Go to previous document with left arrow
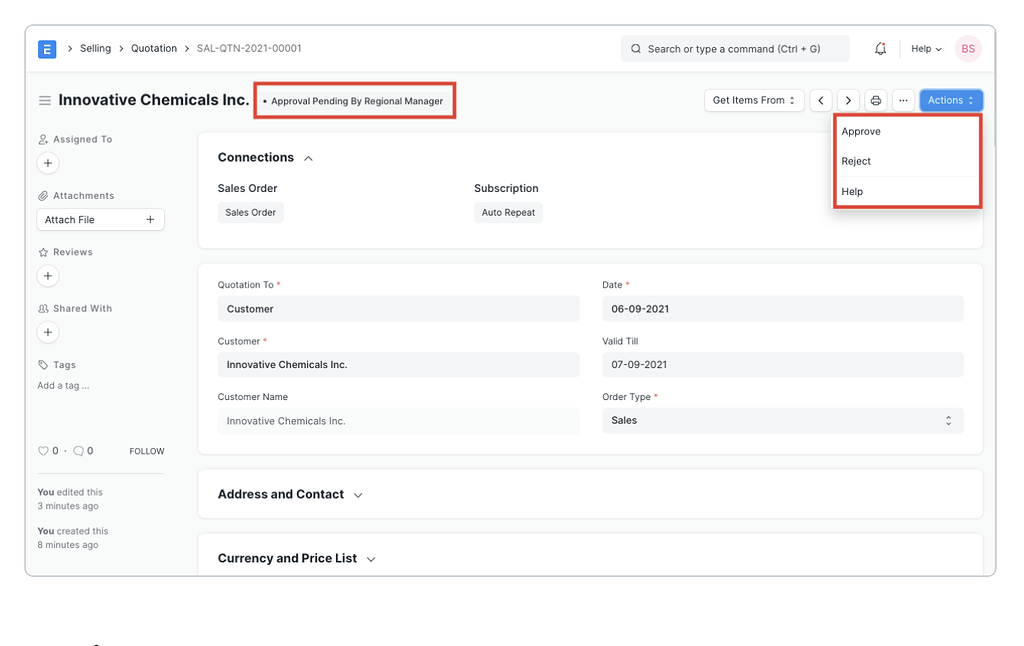The image size is (1024, 646). 821,100
